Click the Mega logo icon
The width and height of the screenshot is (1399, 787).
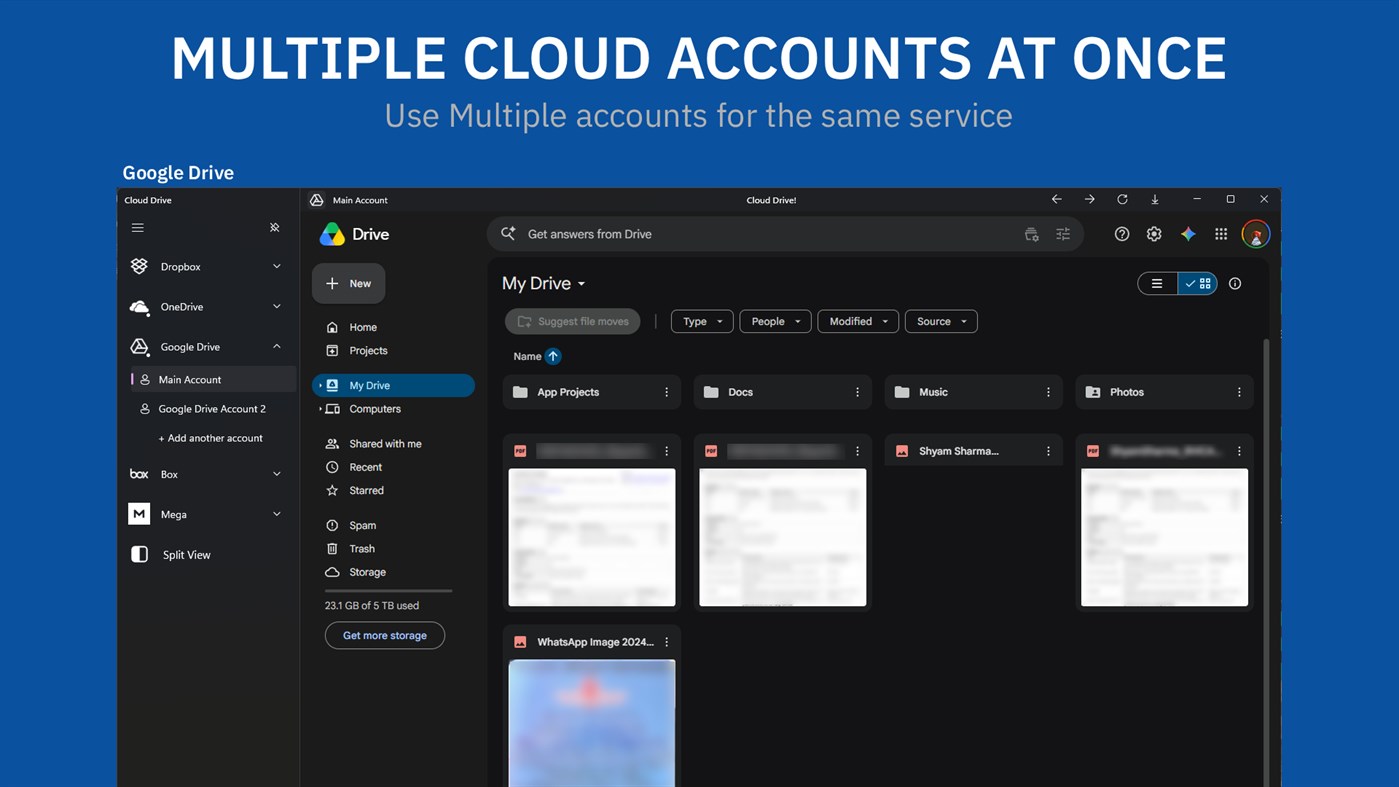[x=139, y=514]
